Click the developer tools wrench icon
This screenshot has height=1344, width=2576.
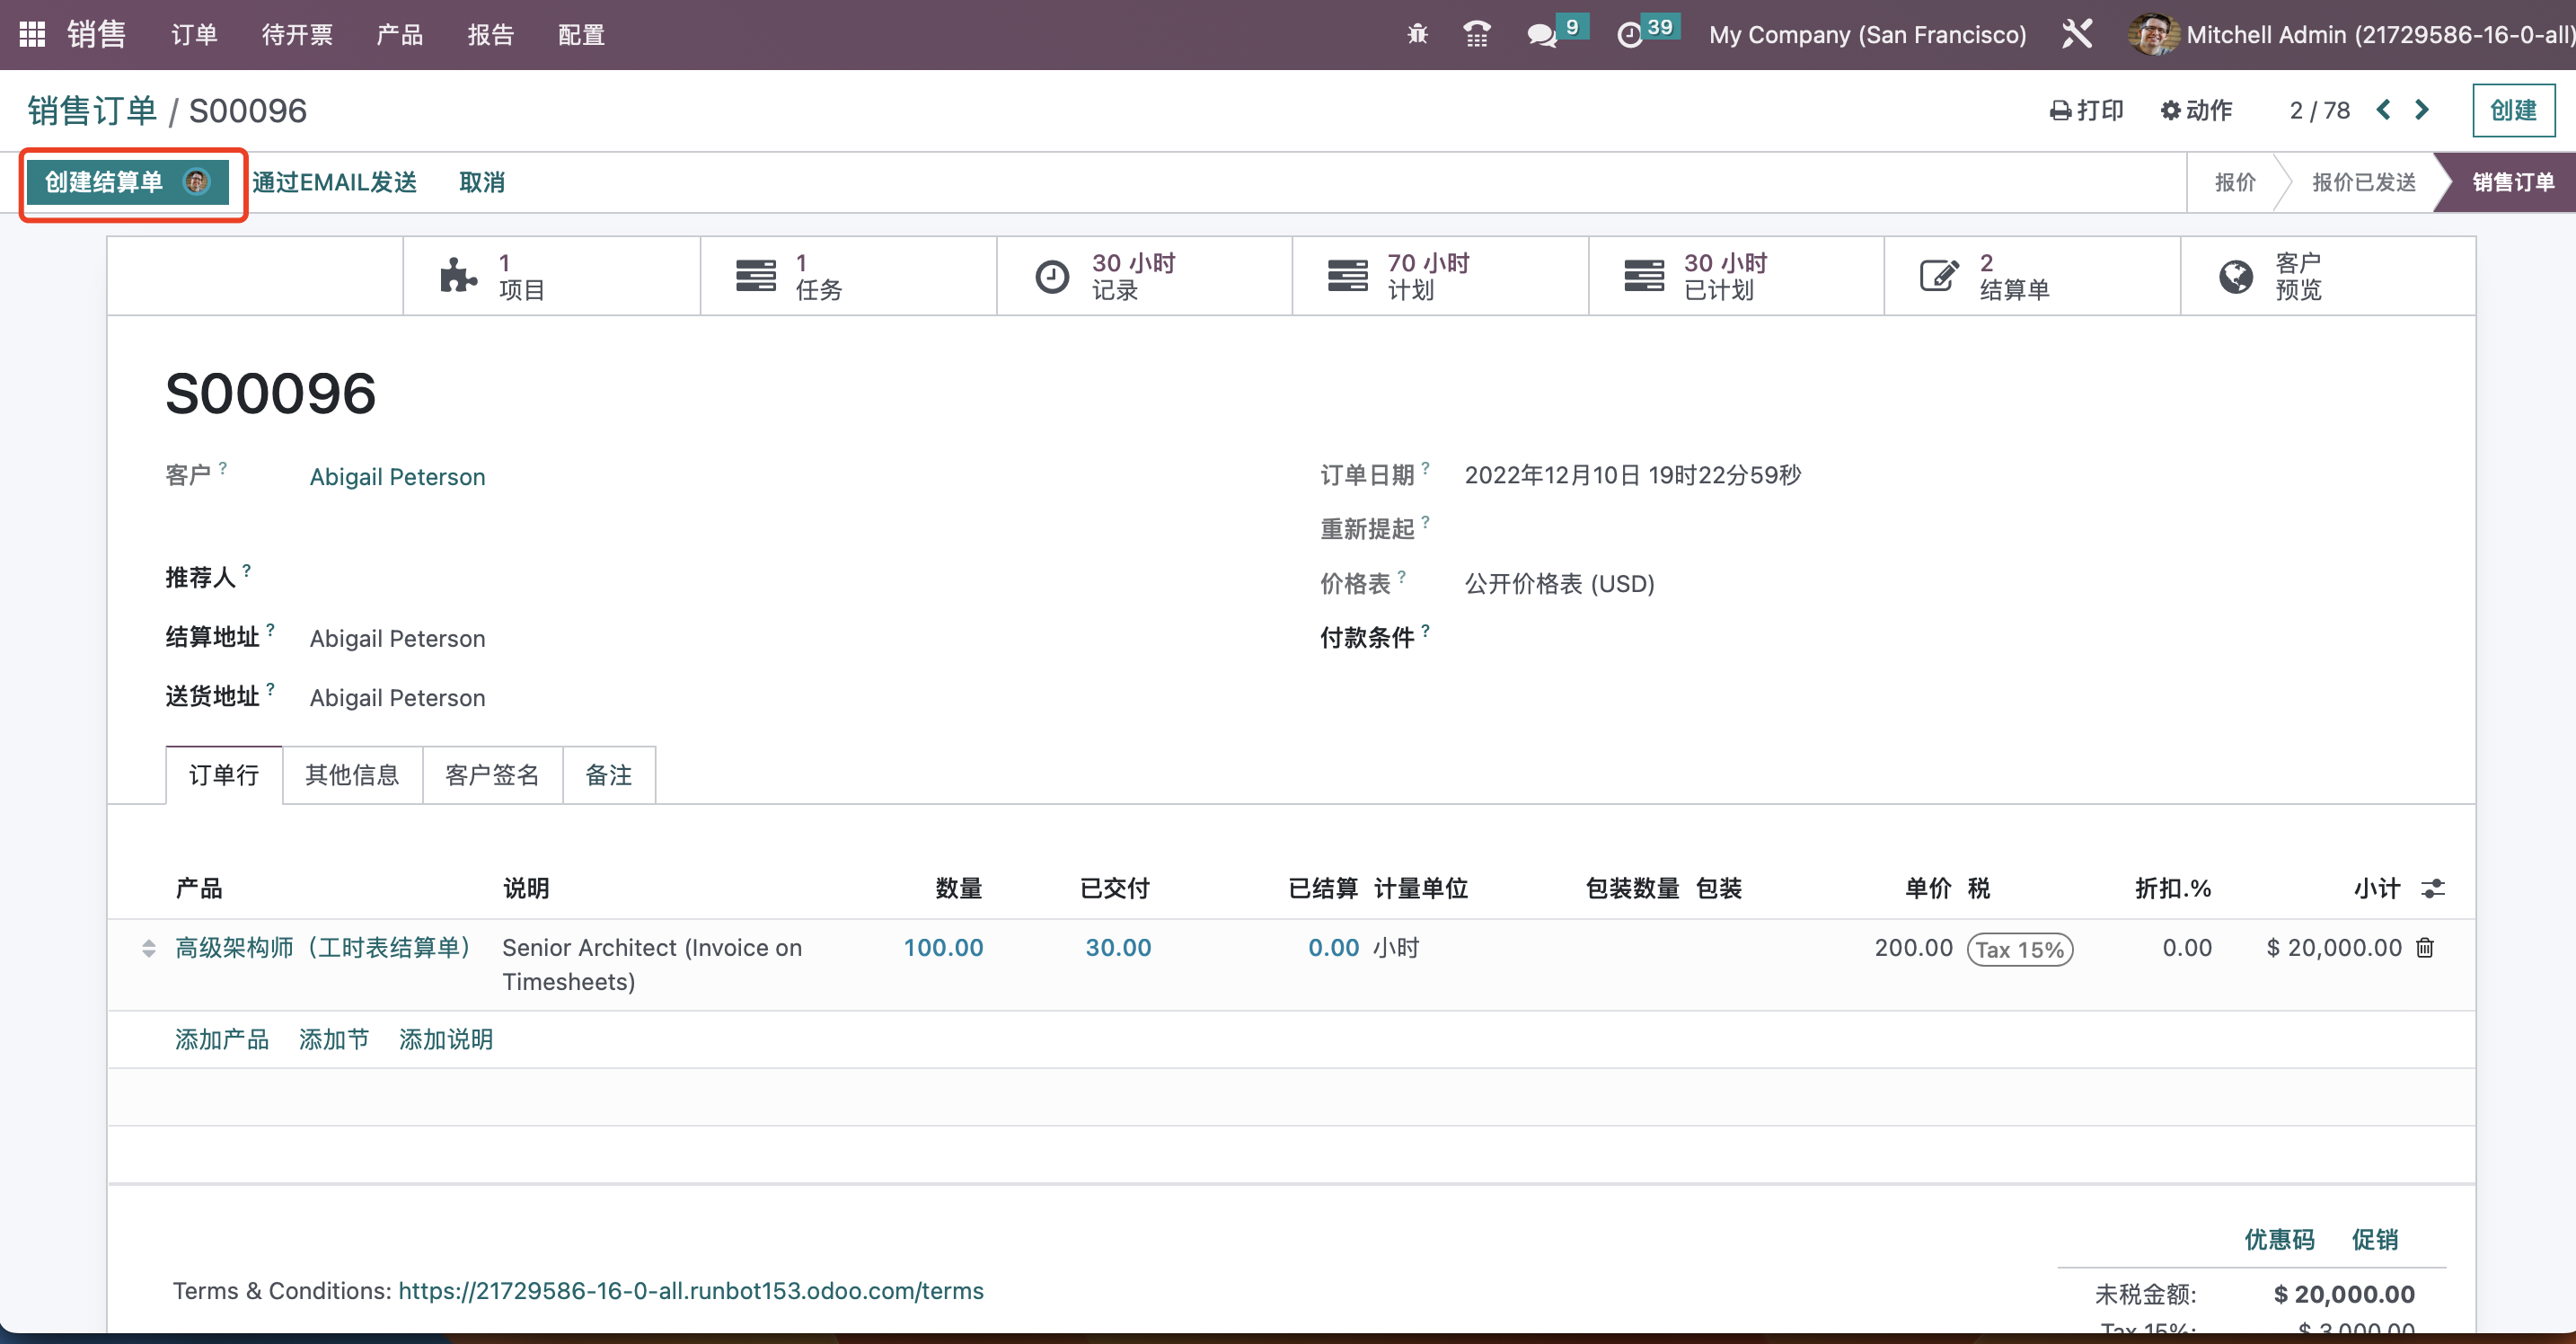(2078, 33)
